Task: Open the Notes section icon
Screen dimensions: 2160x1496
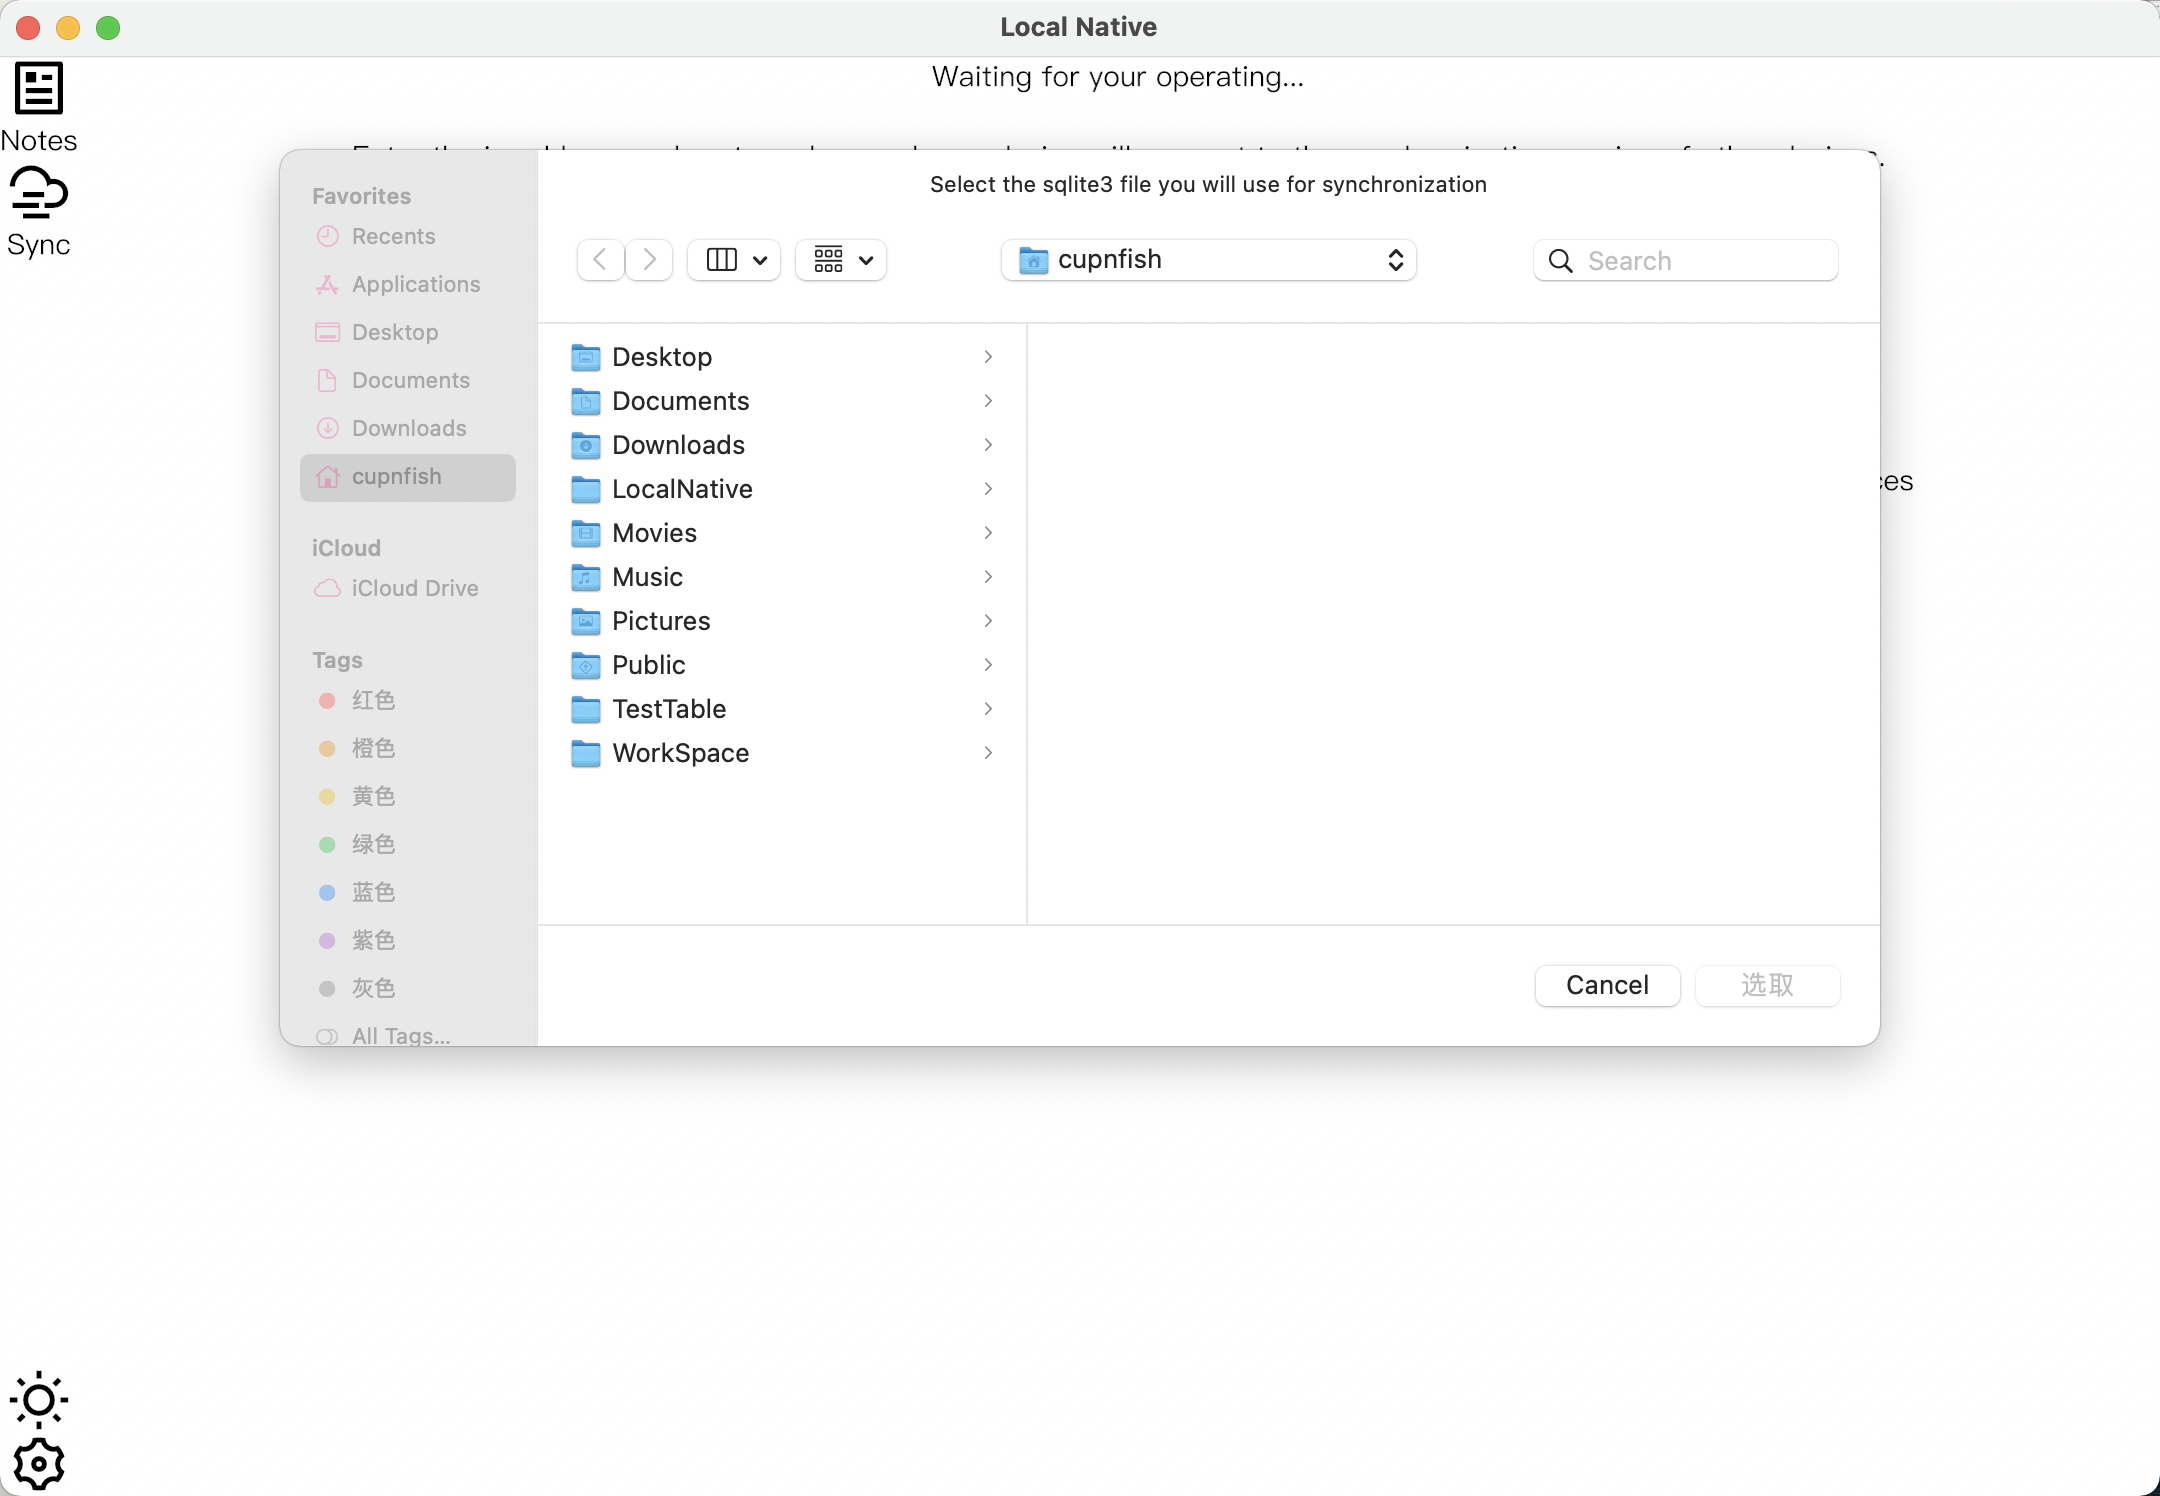Action: 38,88
